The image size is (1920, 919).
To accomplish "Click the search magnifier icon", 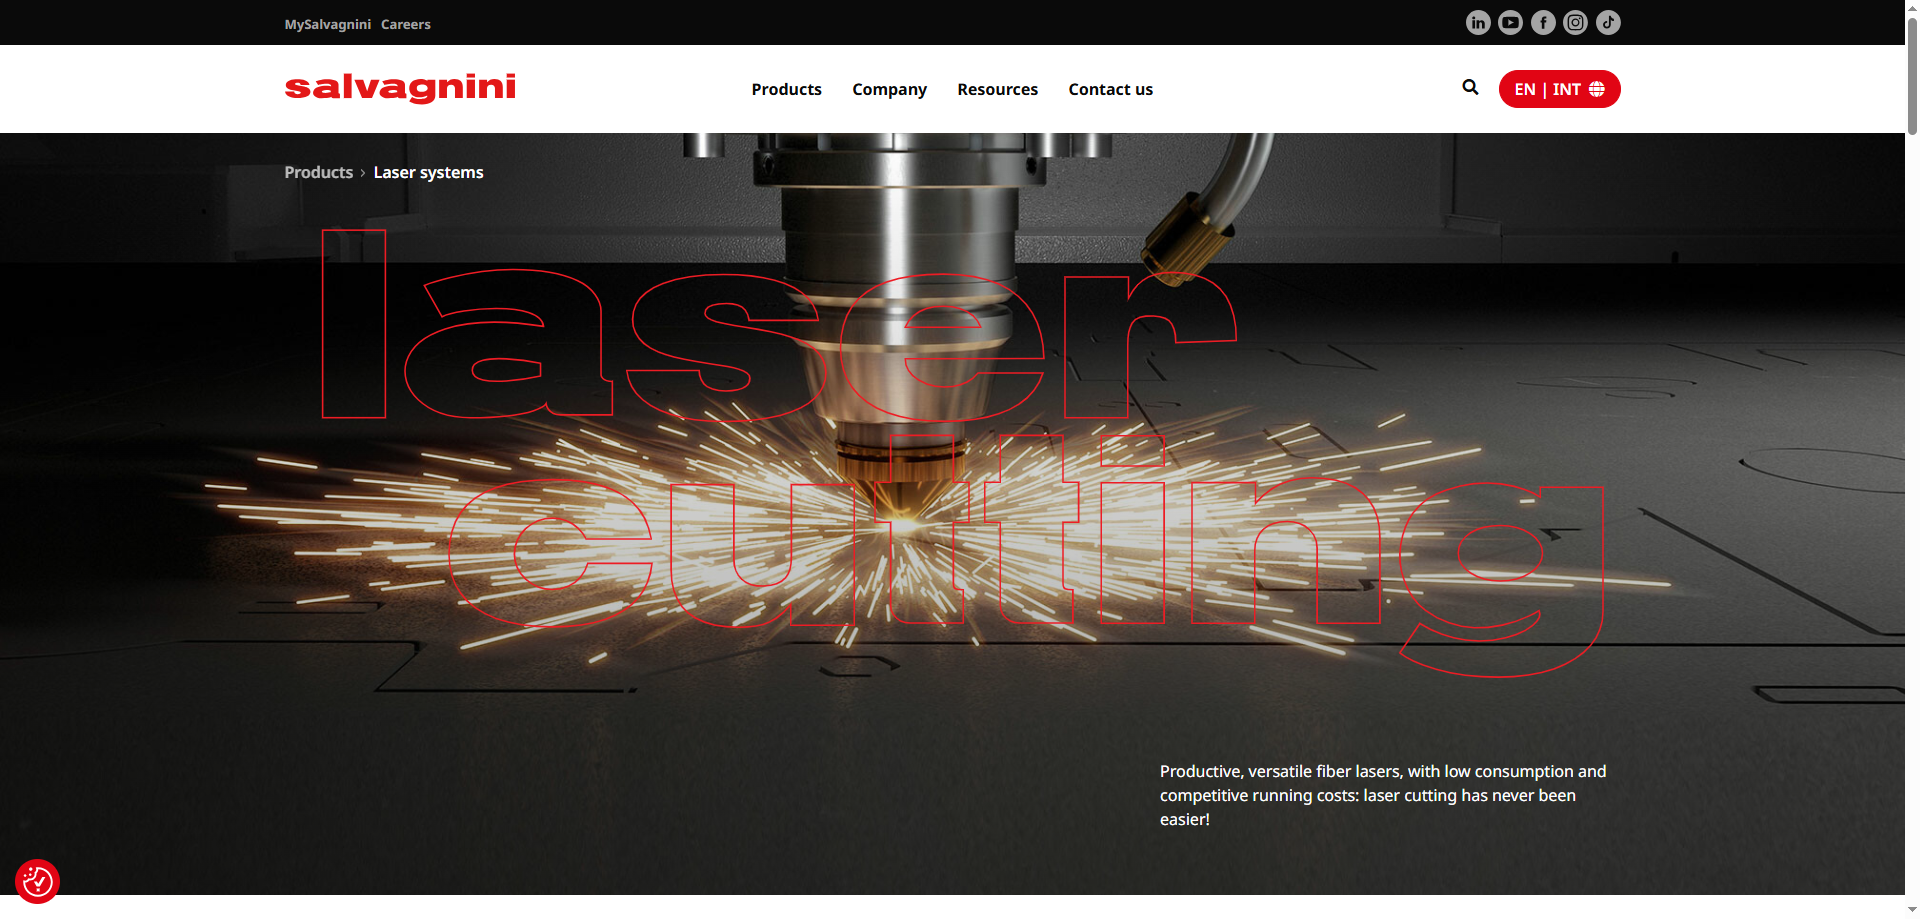I will click(1470, 88).
